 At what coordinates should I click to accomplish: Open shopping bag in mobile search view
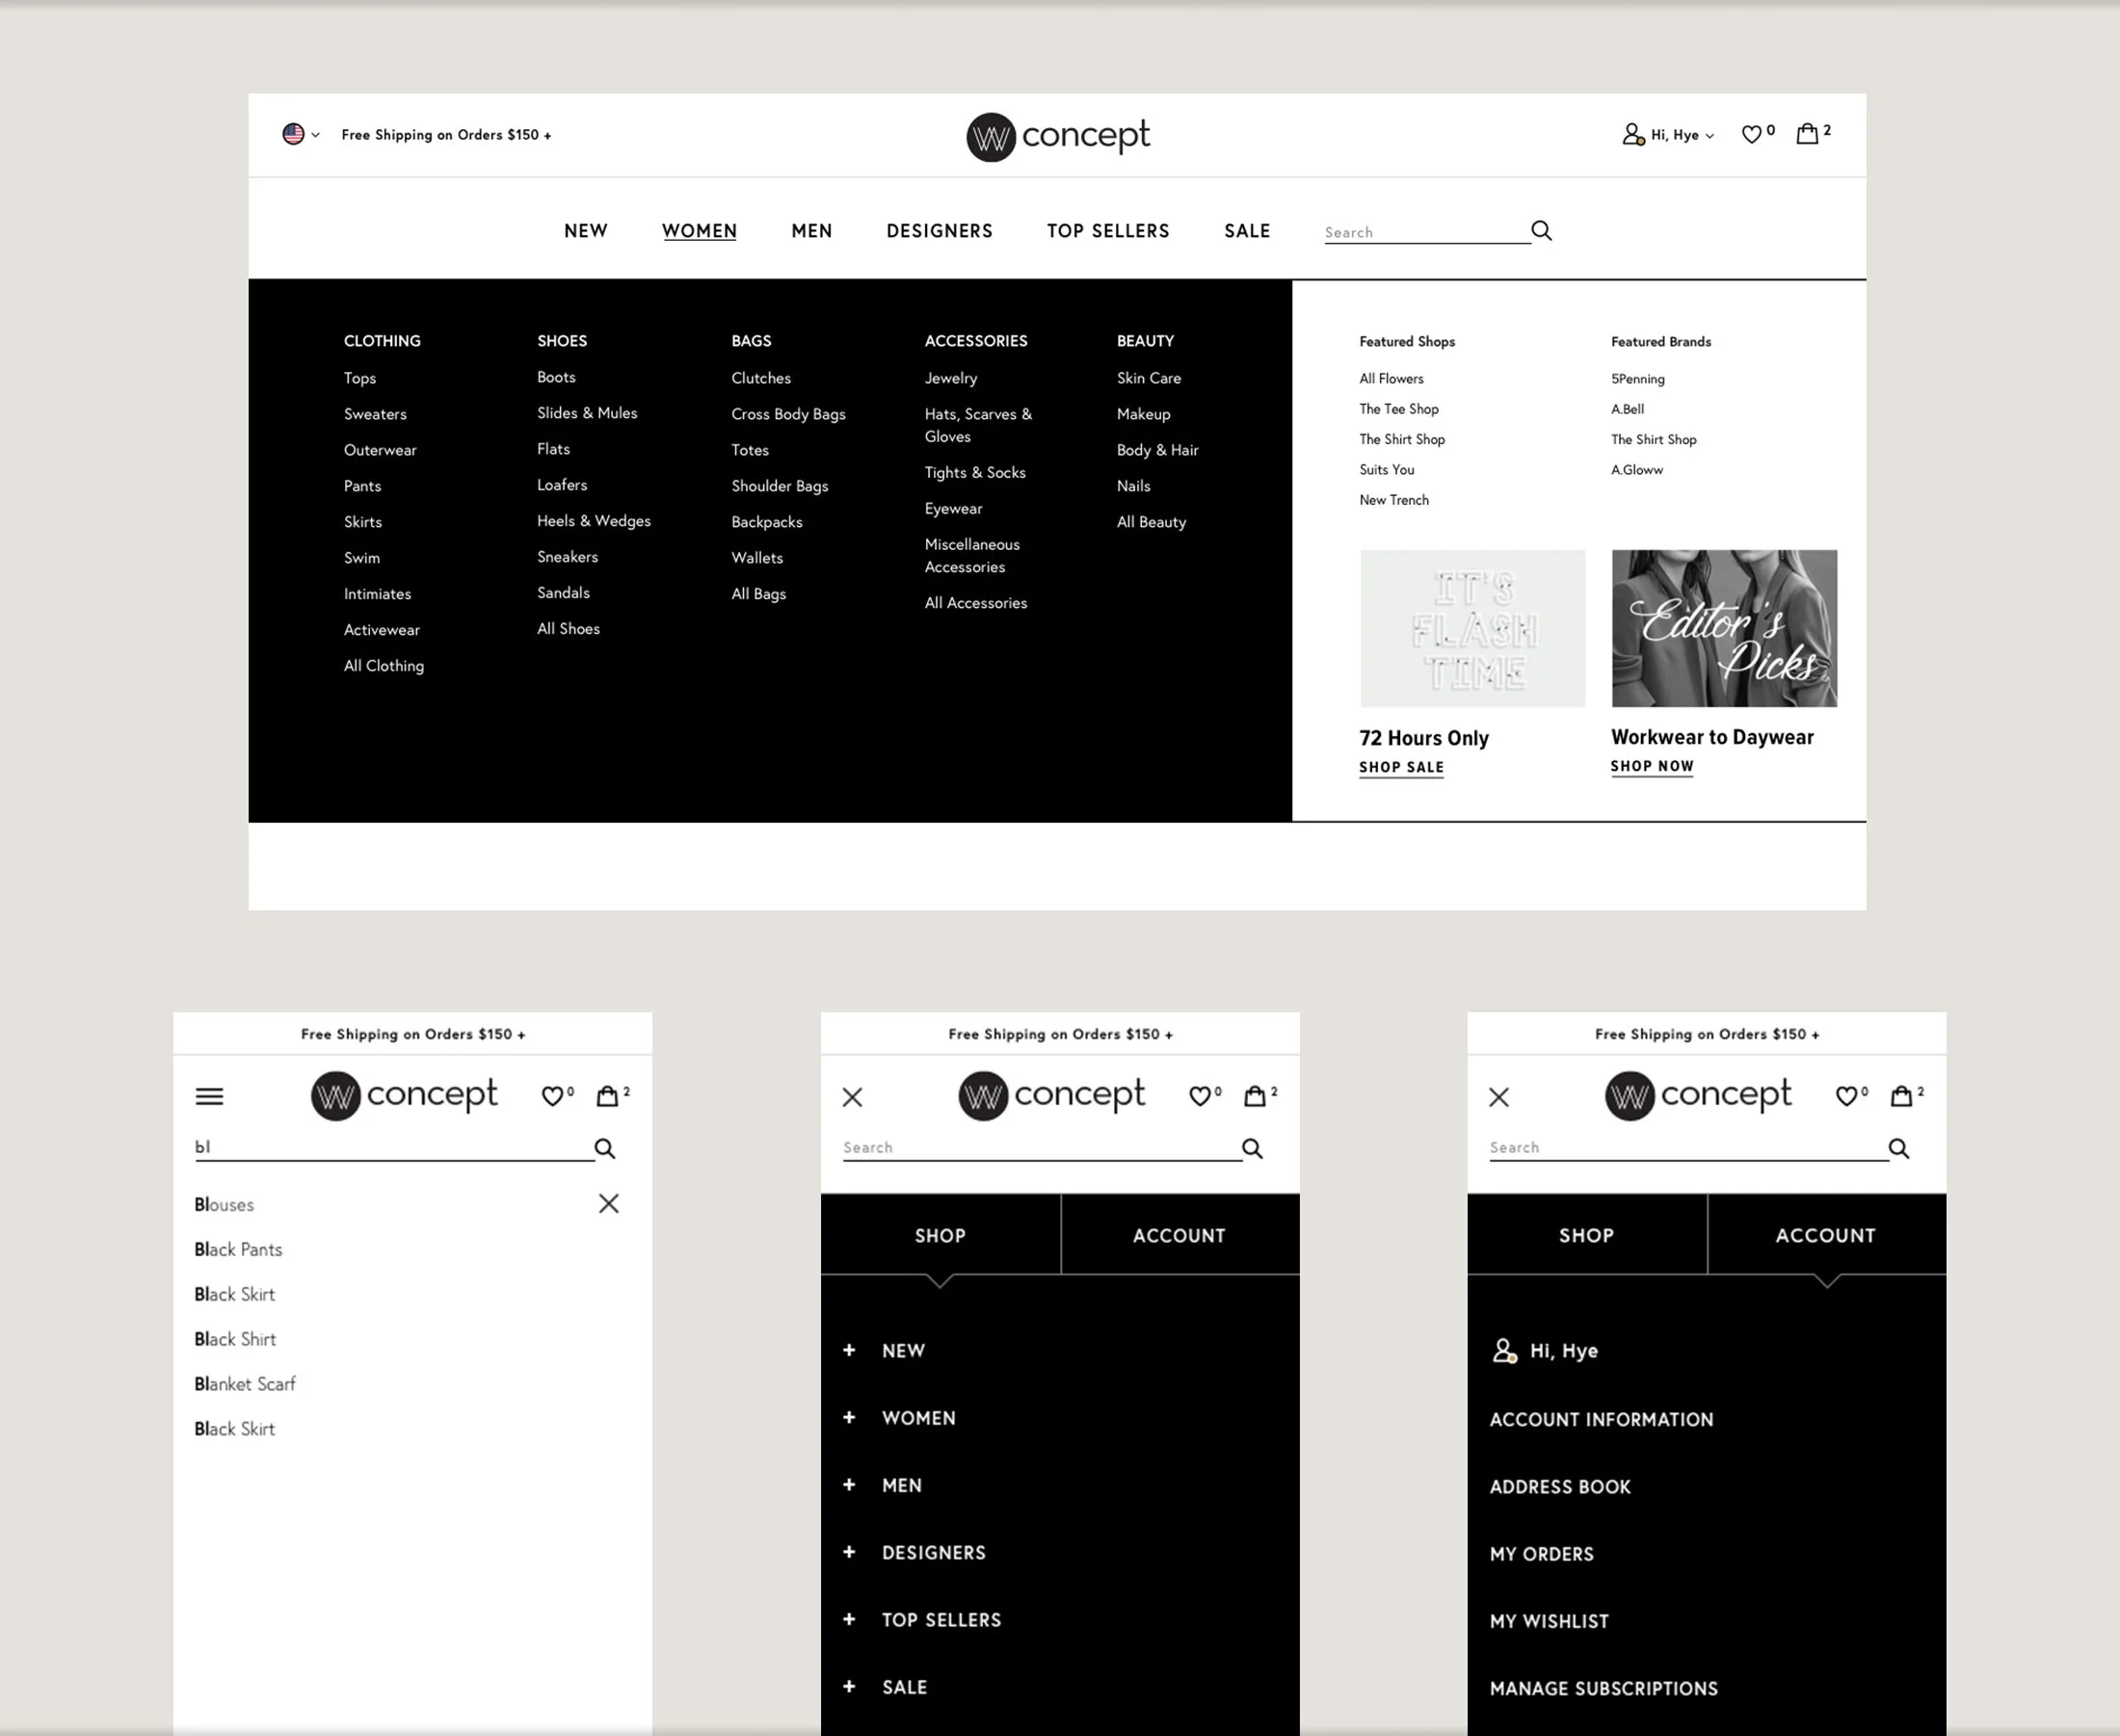pos(607,1096)
